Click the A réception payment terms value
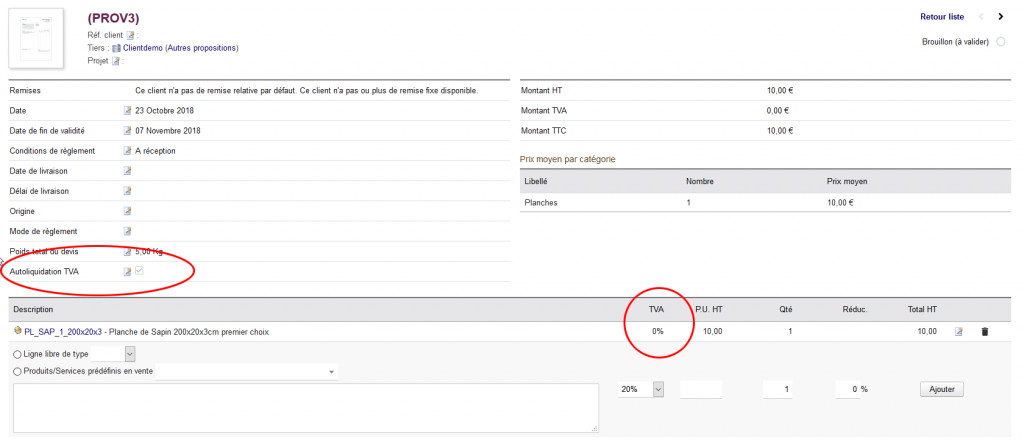The width and height of the screenshot is (1024, 442). [x=155, y=151]
